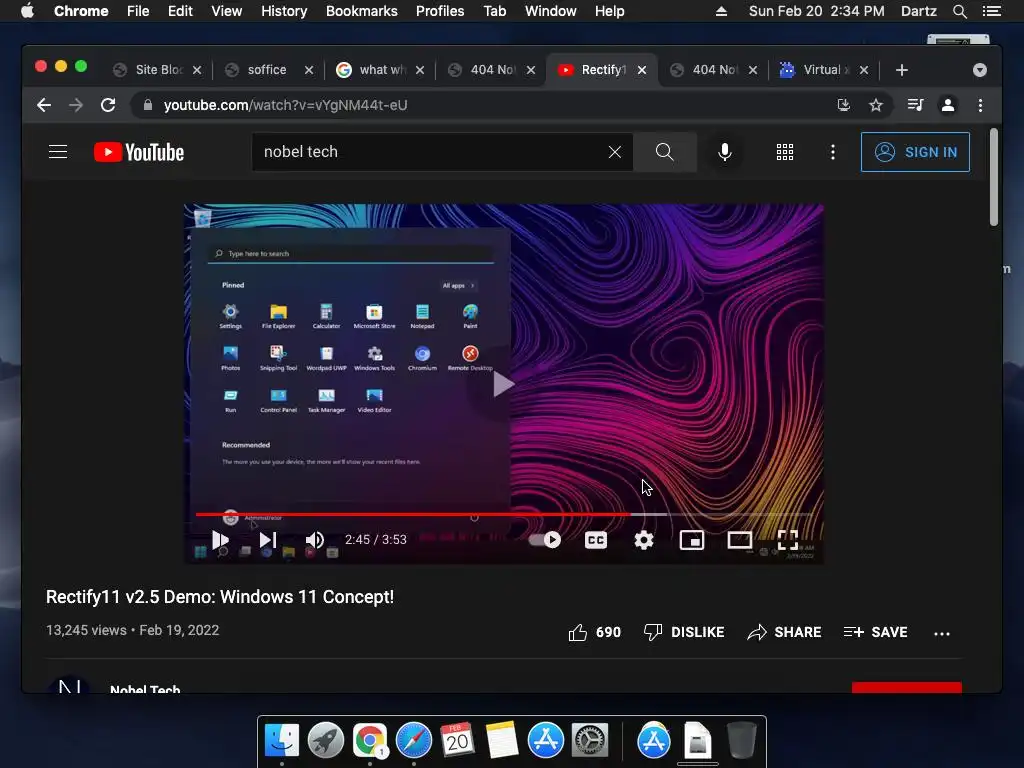Skip to the next video

click(268, 540)
